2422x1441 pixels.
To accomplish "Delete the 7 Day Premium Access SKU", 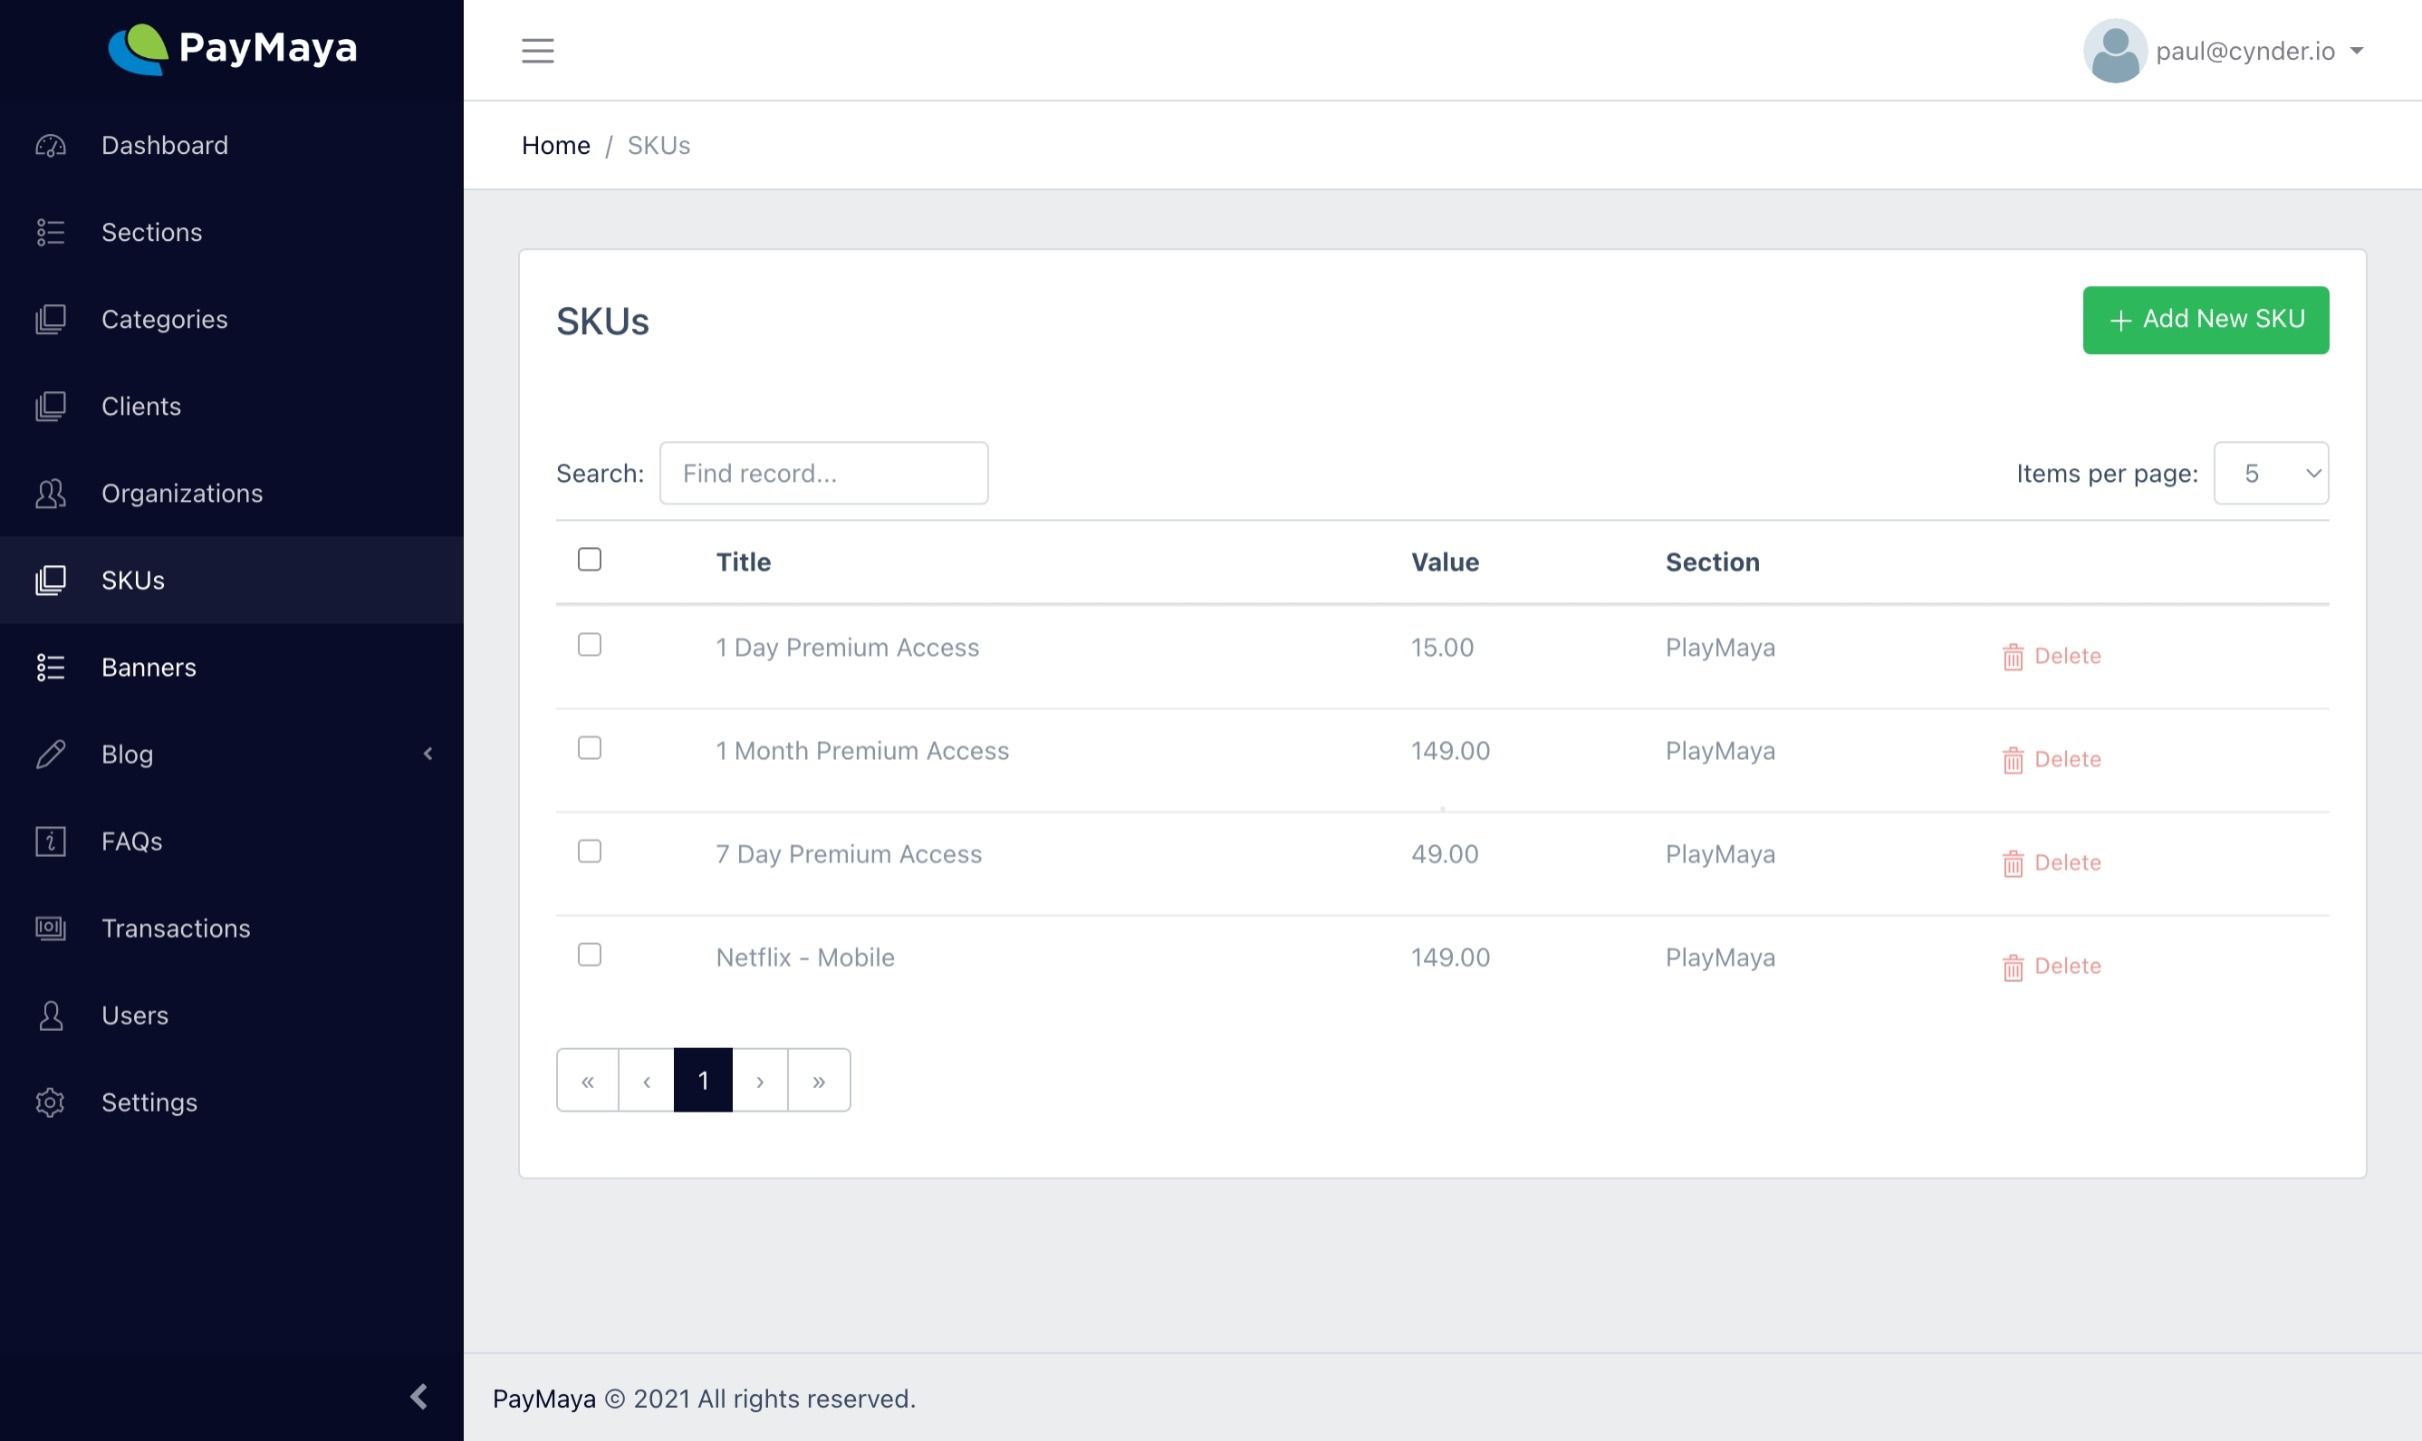I will 2052,862.
